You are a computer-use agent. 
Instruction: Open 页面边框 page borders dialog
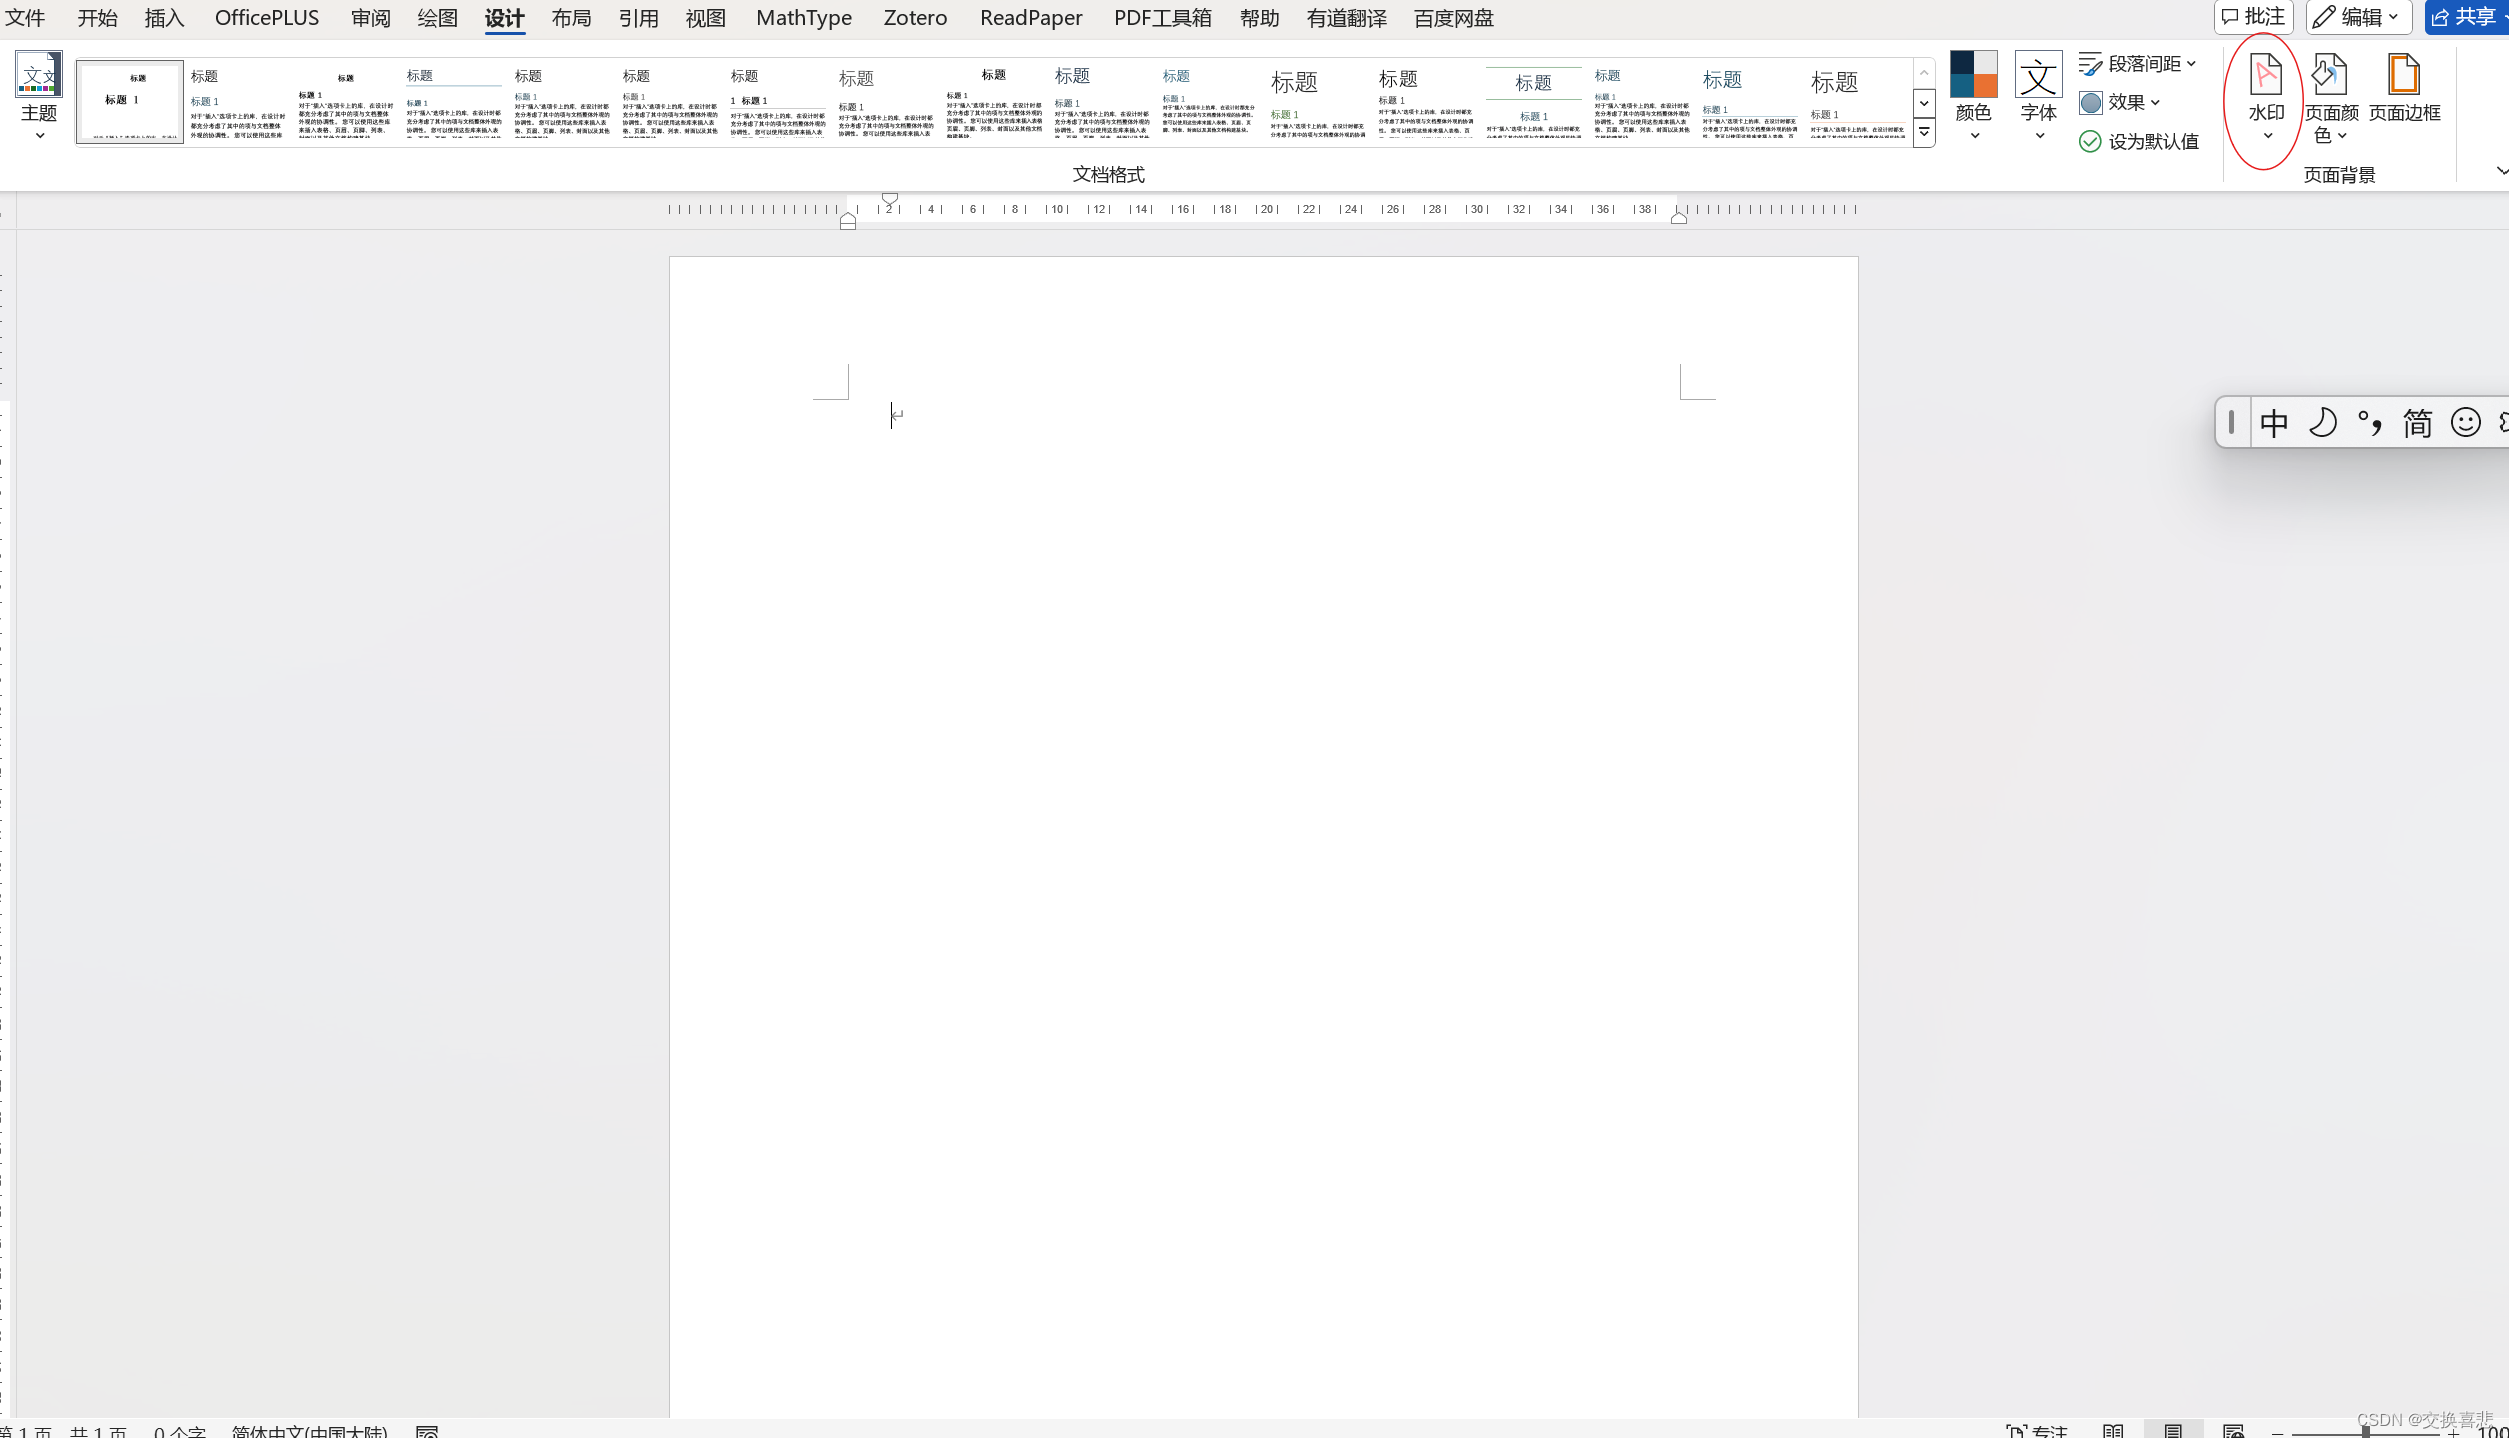2404,90
